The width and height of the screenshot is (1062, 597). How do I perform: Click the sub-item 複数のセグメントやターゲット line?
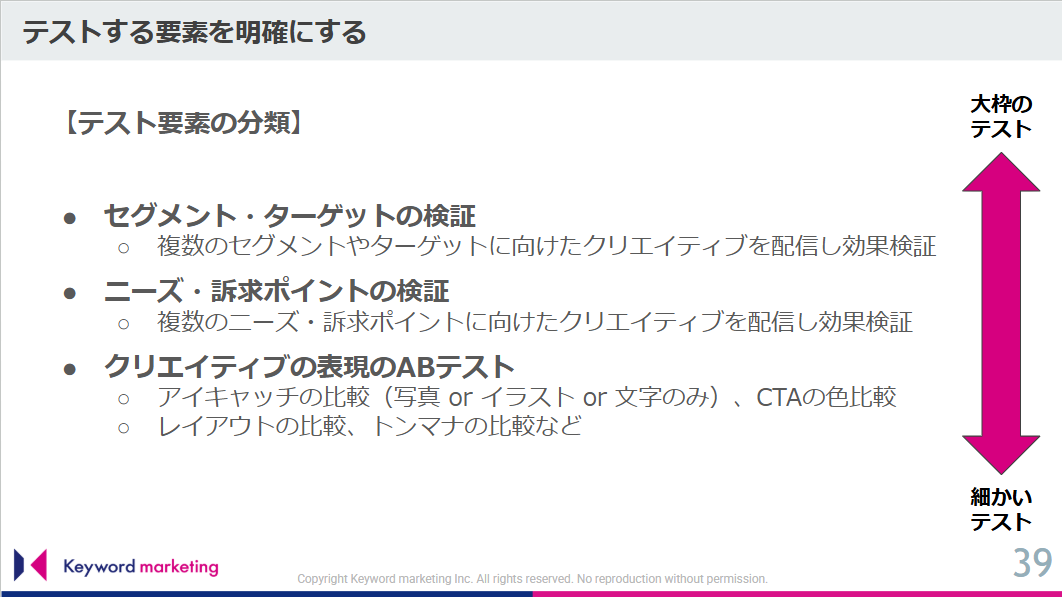pyautogui.click(x=546, y=246)
